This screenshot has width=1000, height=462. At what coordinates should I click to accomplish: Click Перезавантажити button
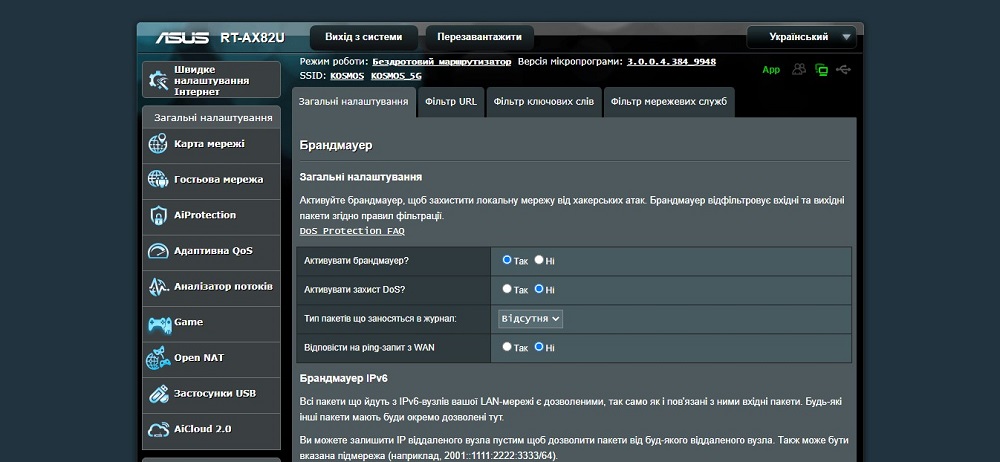tap(480, 37)
